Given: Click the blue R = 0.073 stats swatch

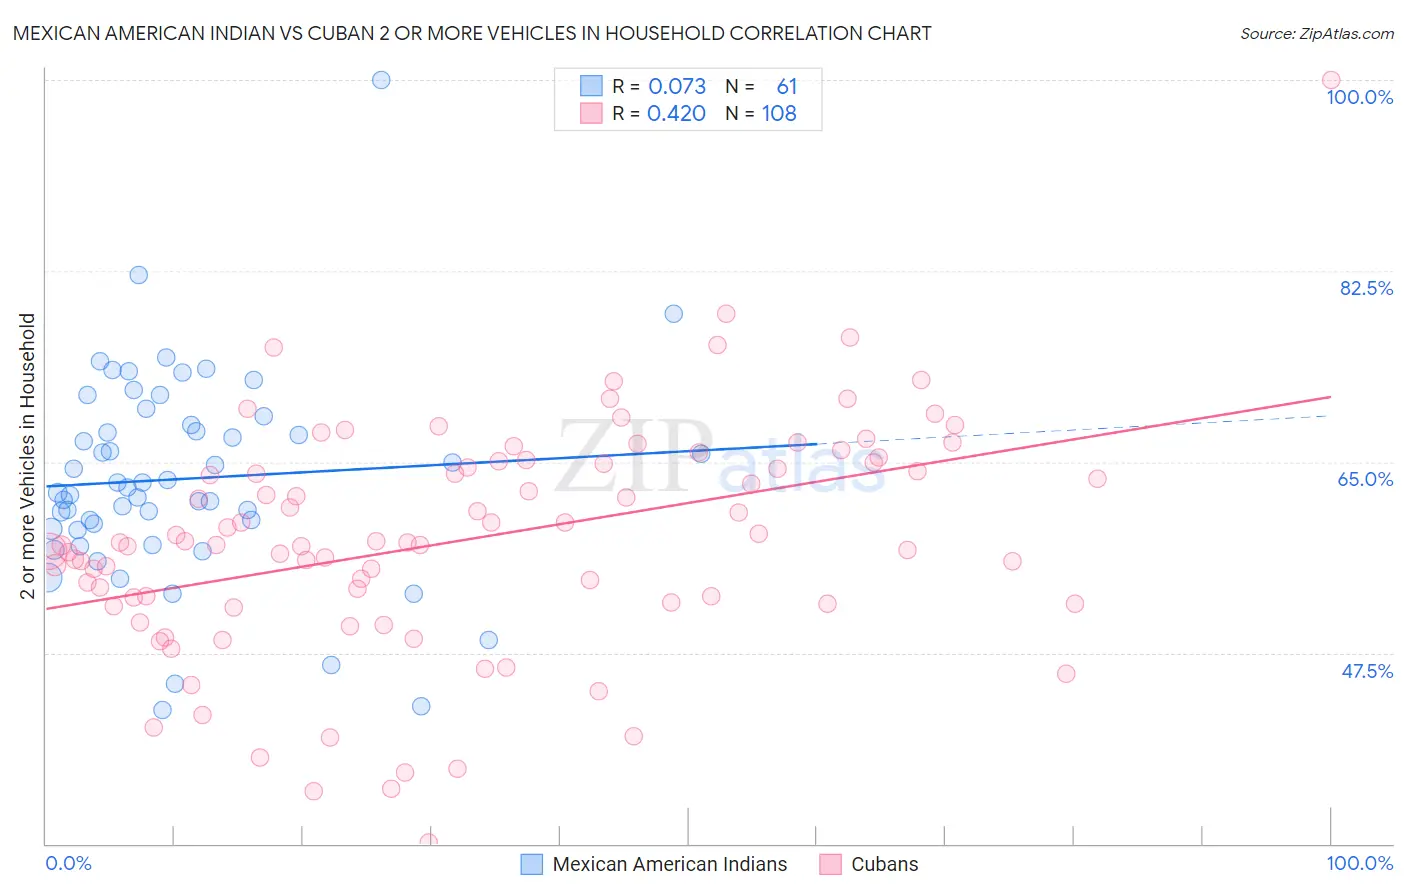Looking at the screenshot, I should pyautogui.click(x=591, y=86).
